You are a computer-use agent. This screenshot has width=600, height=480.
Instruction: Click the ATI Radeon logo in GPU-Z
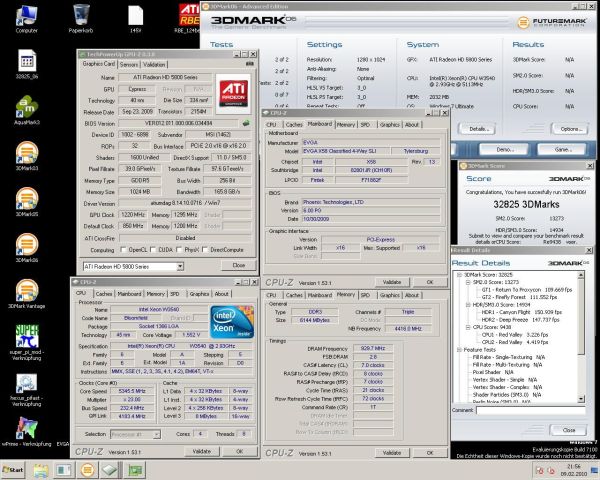pos(233,94)
